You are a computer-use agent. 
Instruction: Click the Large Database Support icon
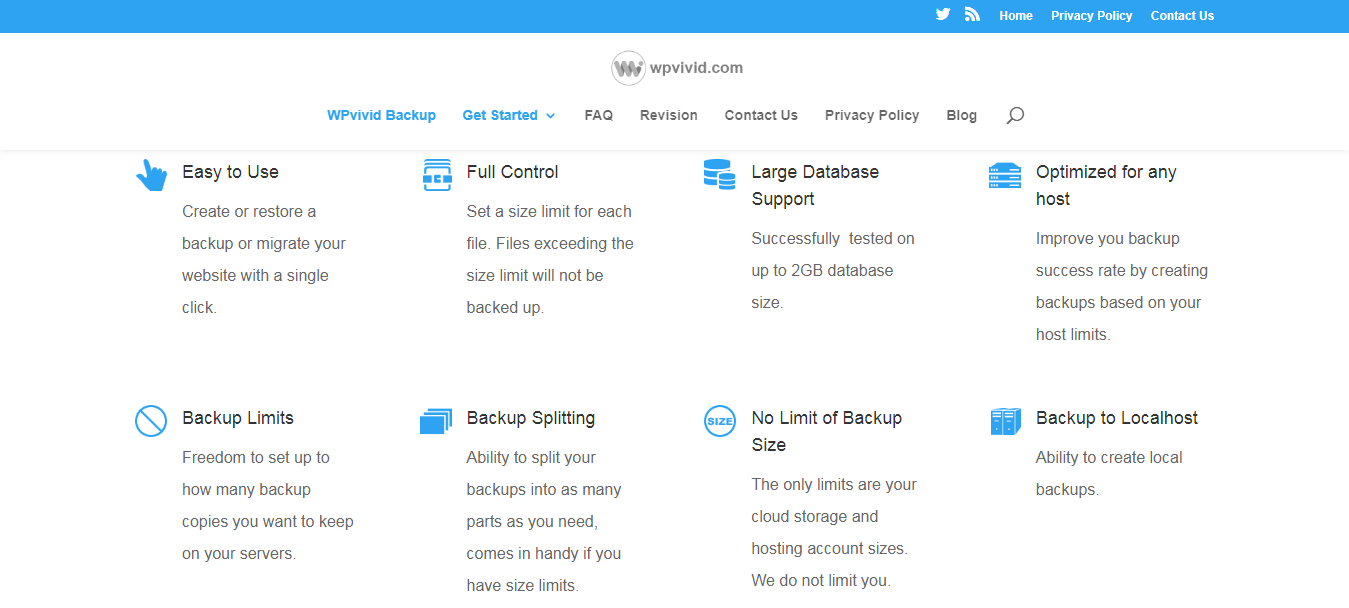pyautogui.click(x=719, y=174)
